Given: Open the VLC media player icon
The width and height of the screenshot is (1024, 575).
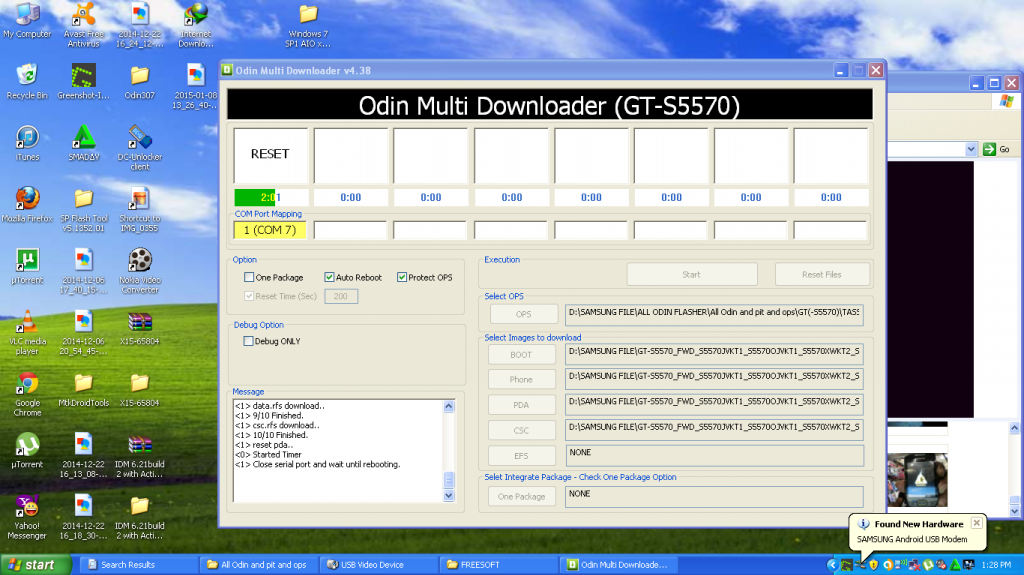Looking at the screenshot, I should pos(27,322).
